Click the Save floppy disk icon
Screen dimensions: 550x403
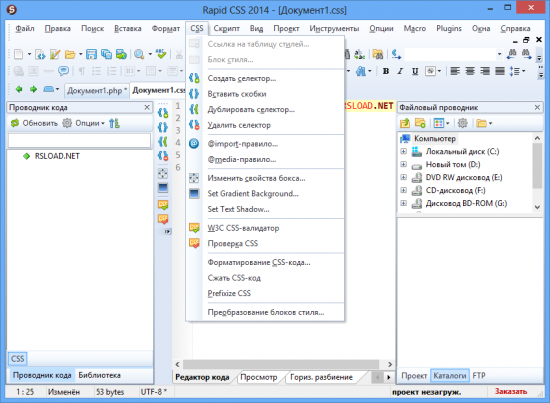click(91, 54)
